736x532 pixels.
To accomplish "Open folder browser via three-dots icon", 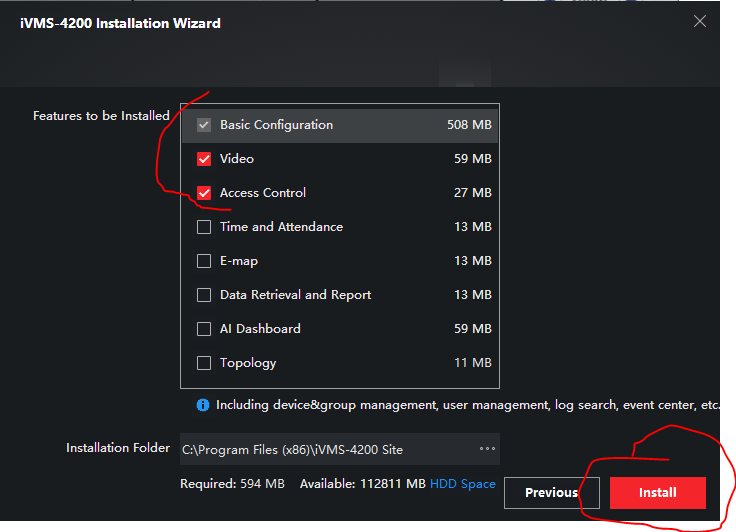I will point(487,449).
